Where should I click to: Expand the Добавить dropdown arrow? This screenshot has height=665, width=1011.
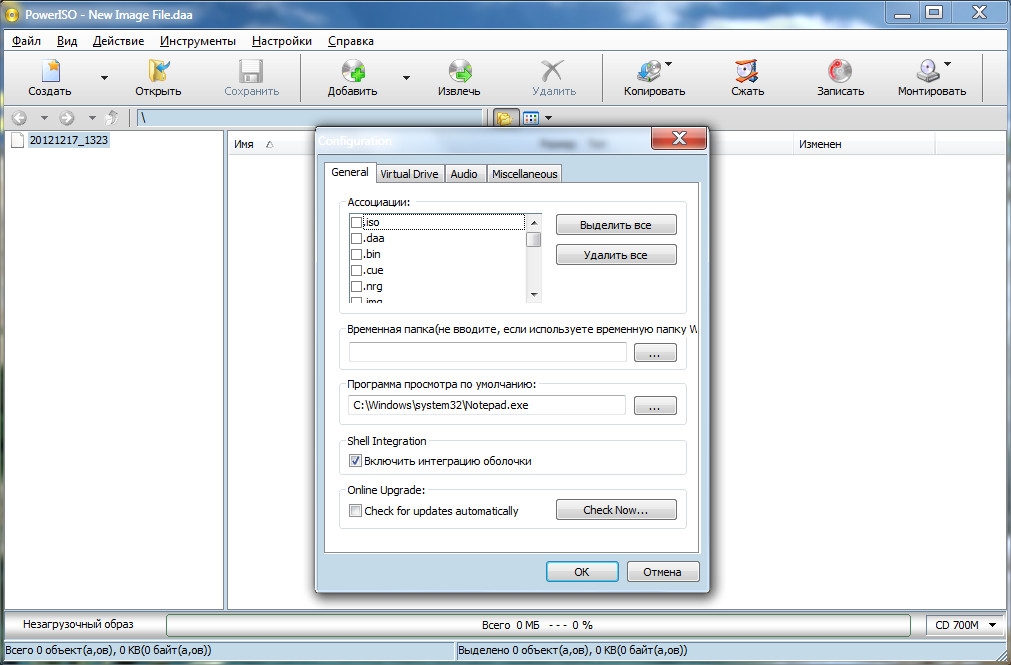(x=406, y=78)
